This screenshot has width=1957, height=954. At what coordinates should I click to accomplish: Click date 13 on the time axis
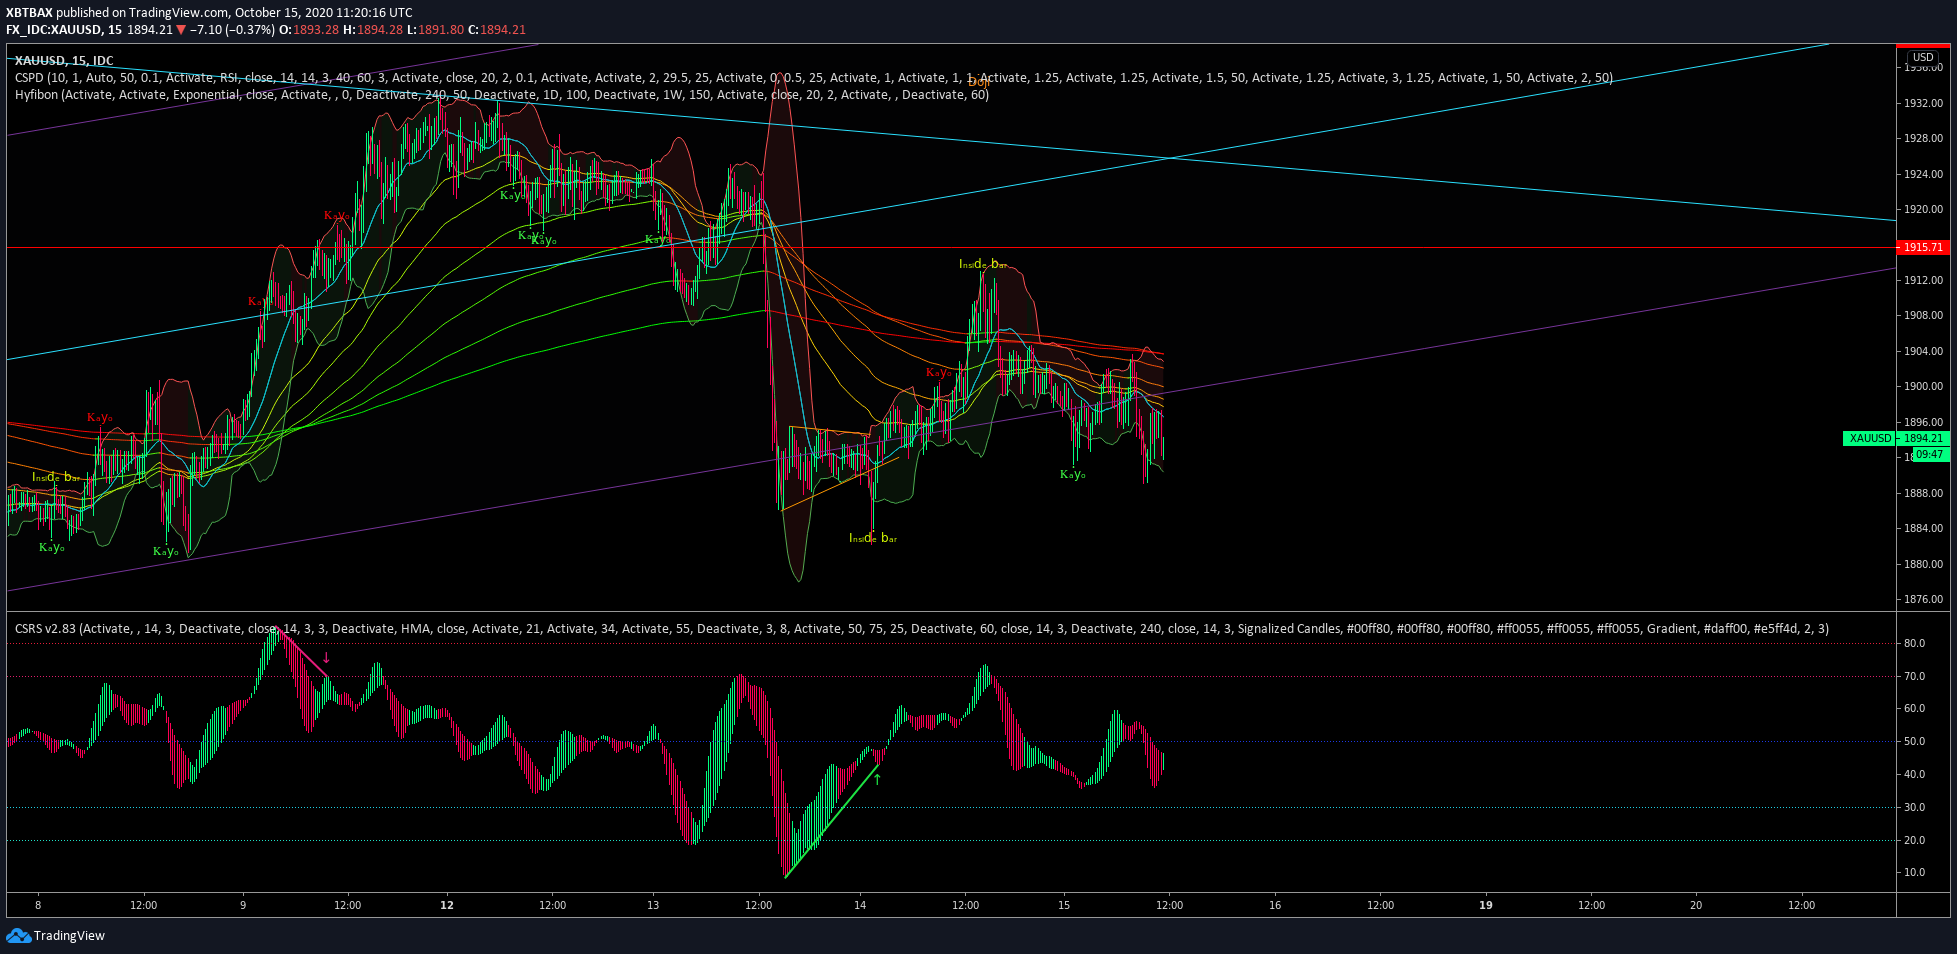pos(653,905)
